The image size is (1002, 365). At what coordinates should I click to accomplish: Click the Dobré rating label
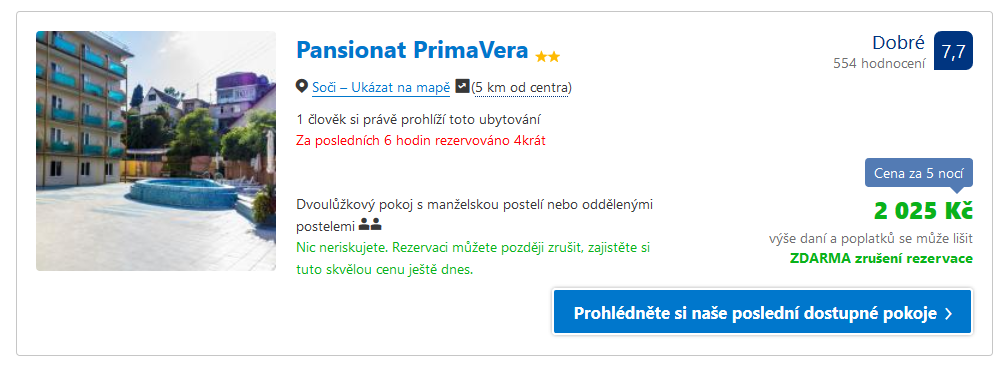[x=898, y=43]
